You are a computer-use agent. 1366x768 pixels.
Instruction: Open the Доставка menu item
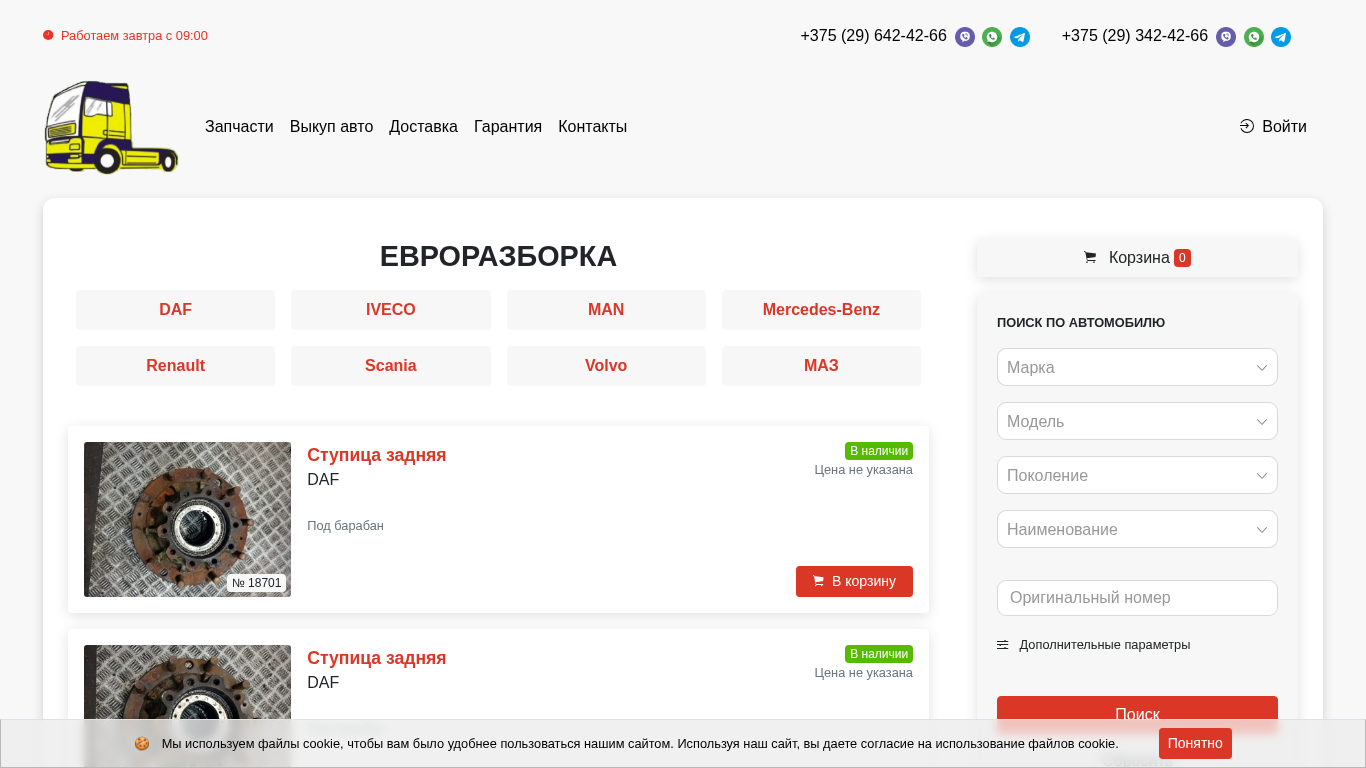click(x=423, y=126)
